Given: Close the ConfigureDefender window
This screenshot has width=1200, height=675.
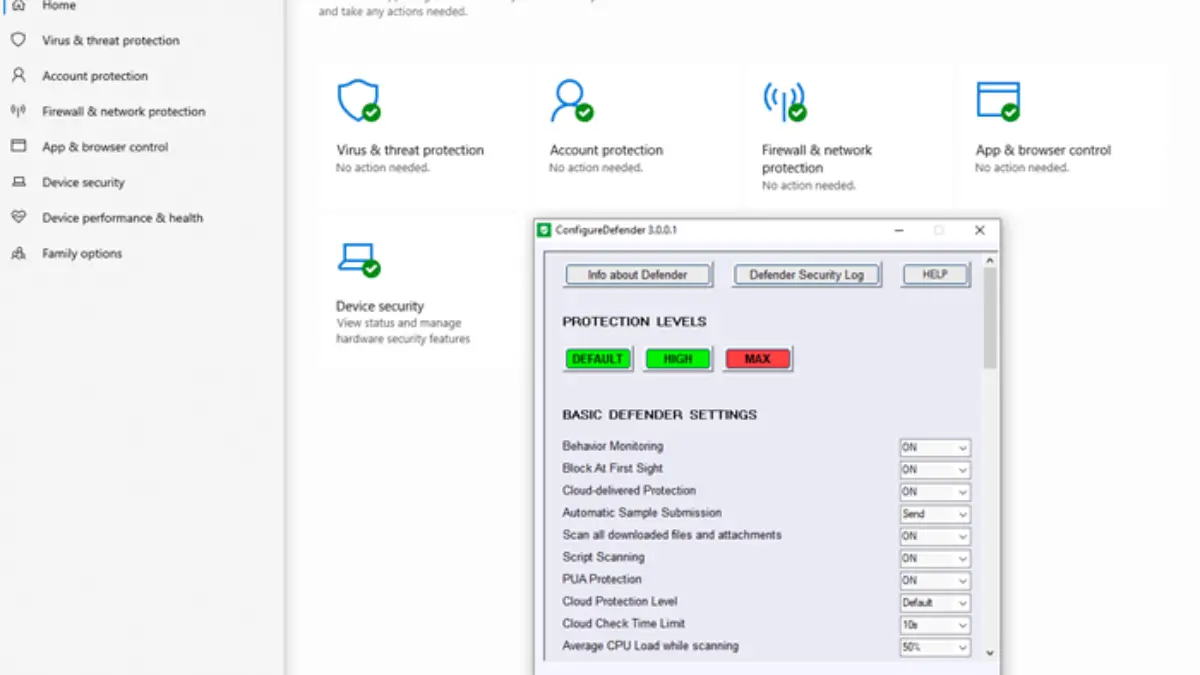Looking at the screenshot, I should tap(980, 230).
